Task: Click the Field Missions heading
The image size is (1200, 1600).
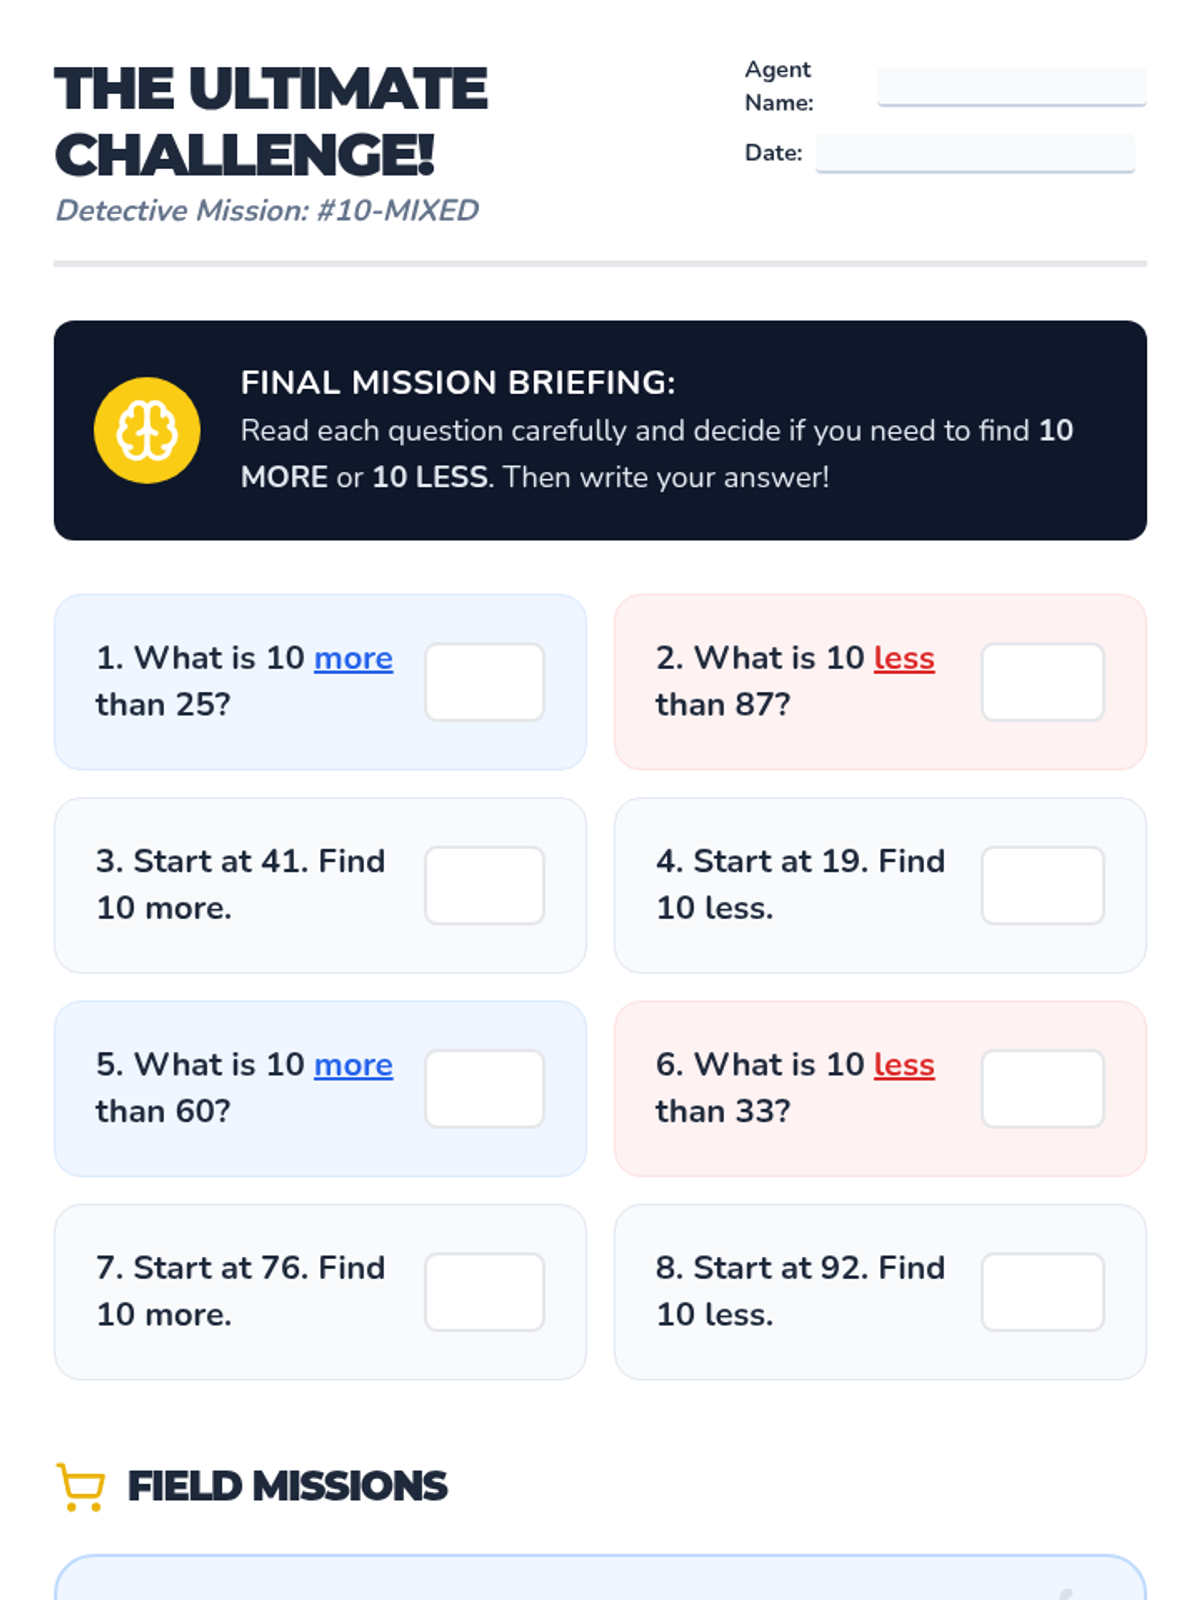Action: 287,1486
